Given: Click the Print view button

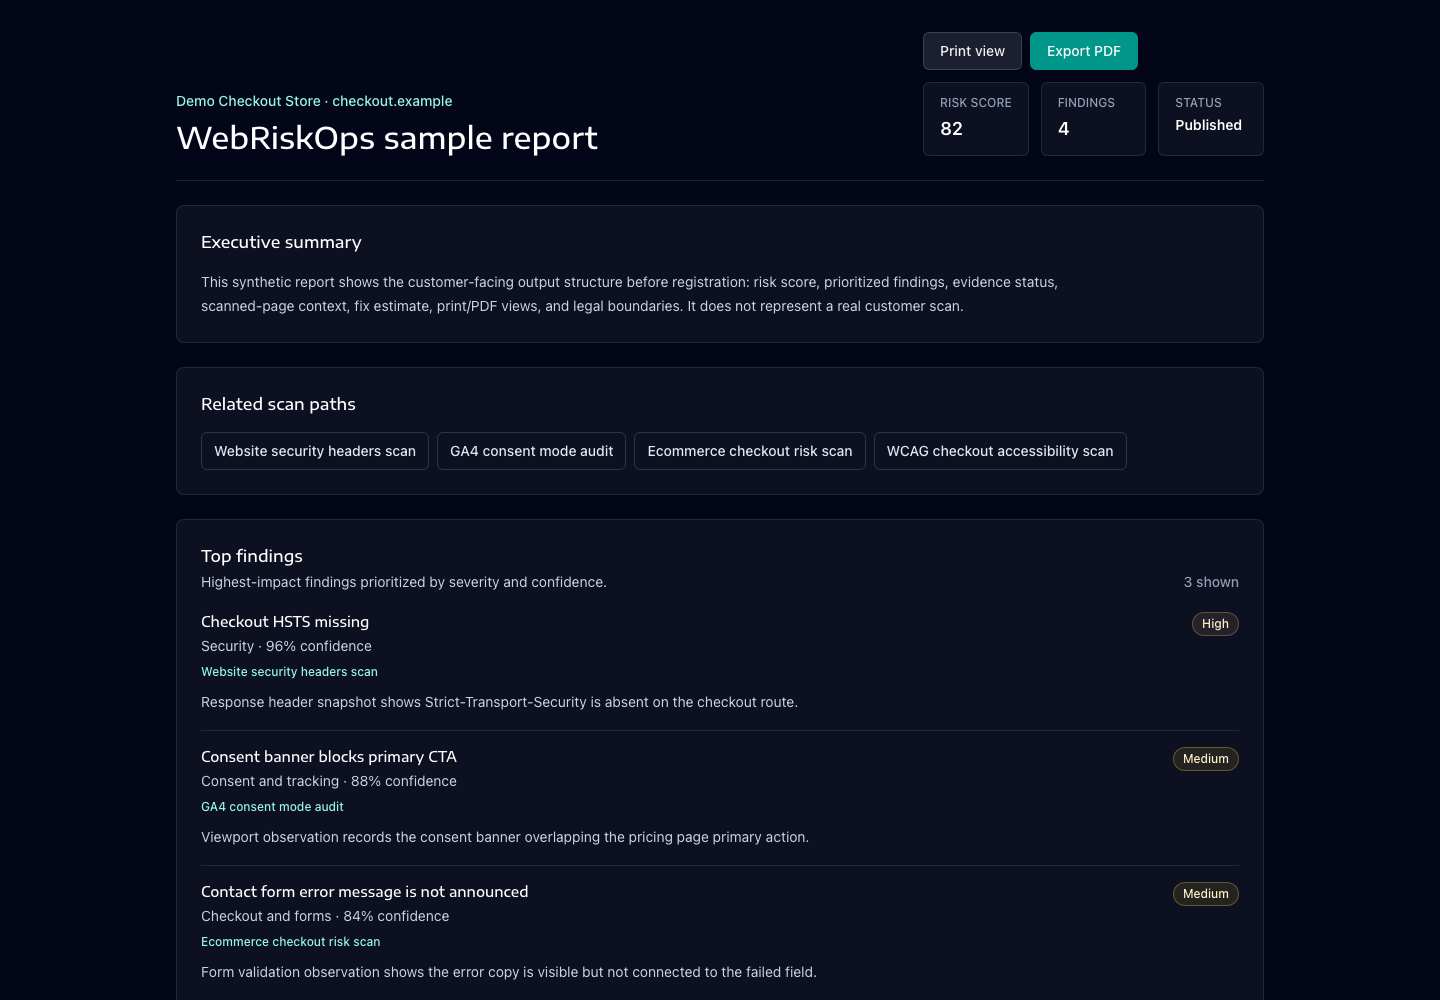Looking at the screenshot, I should [x=972, y=51].
